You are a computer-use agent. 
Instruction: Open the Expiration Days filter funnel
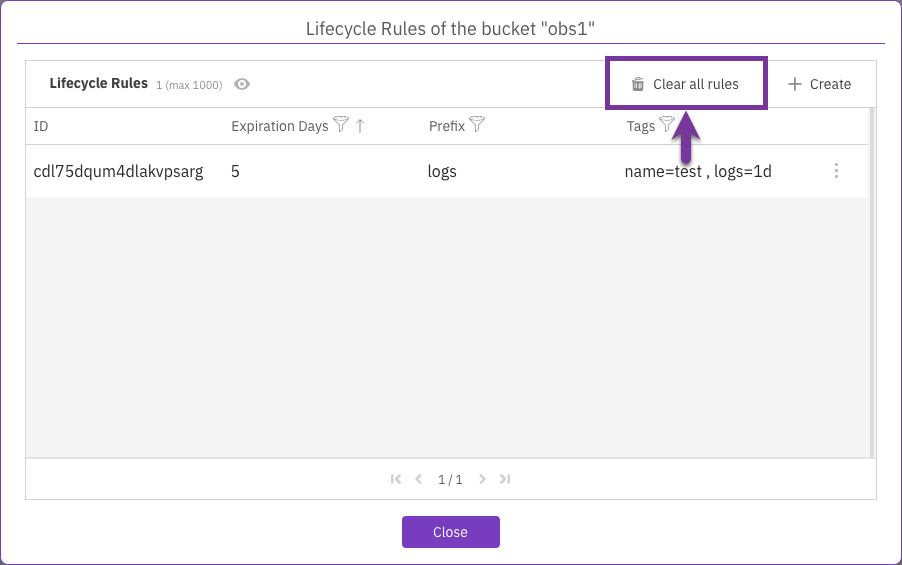pyautogui.click(x=341, y=125)
